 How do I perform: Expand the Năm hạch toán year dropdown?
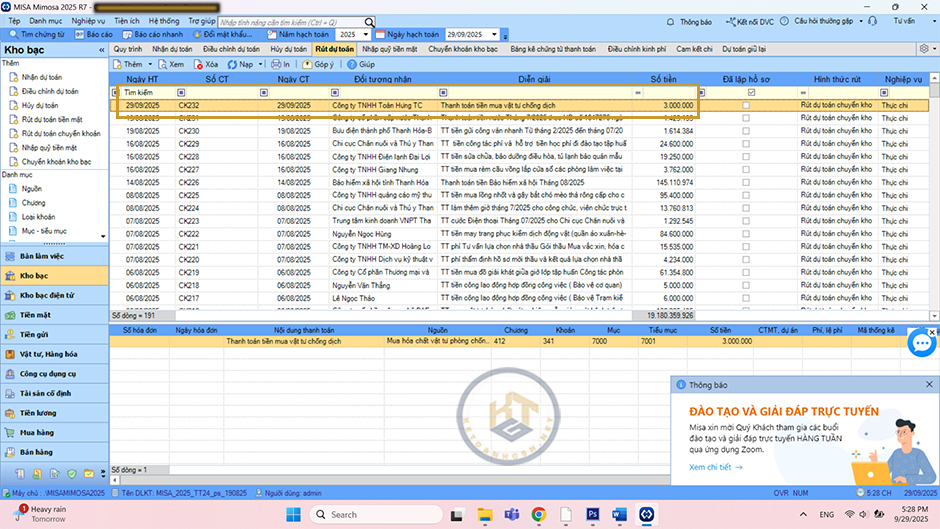(x=367, y=34)
